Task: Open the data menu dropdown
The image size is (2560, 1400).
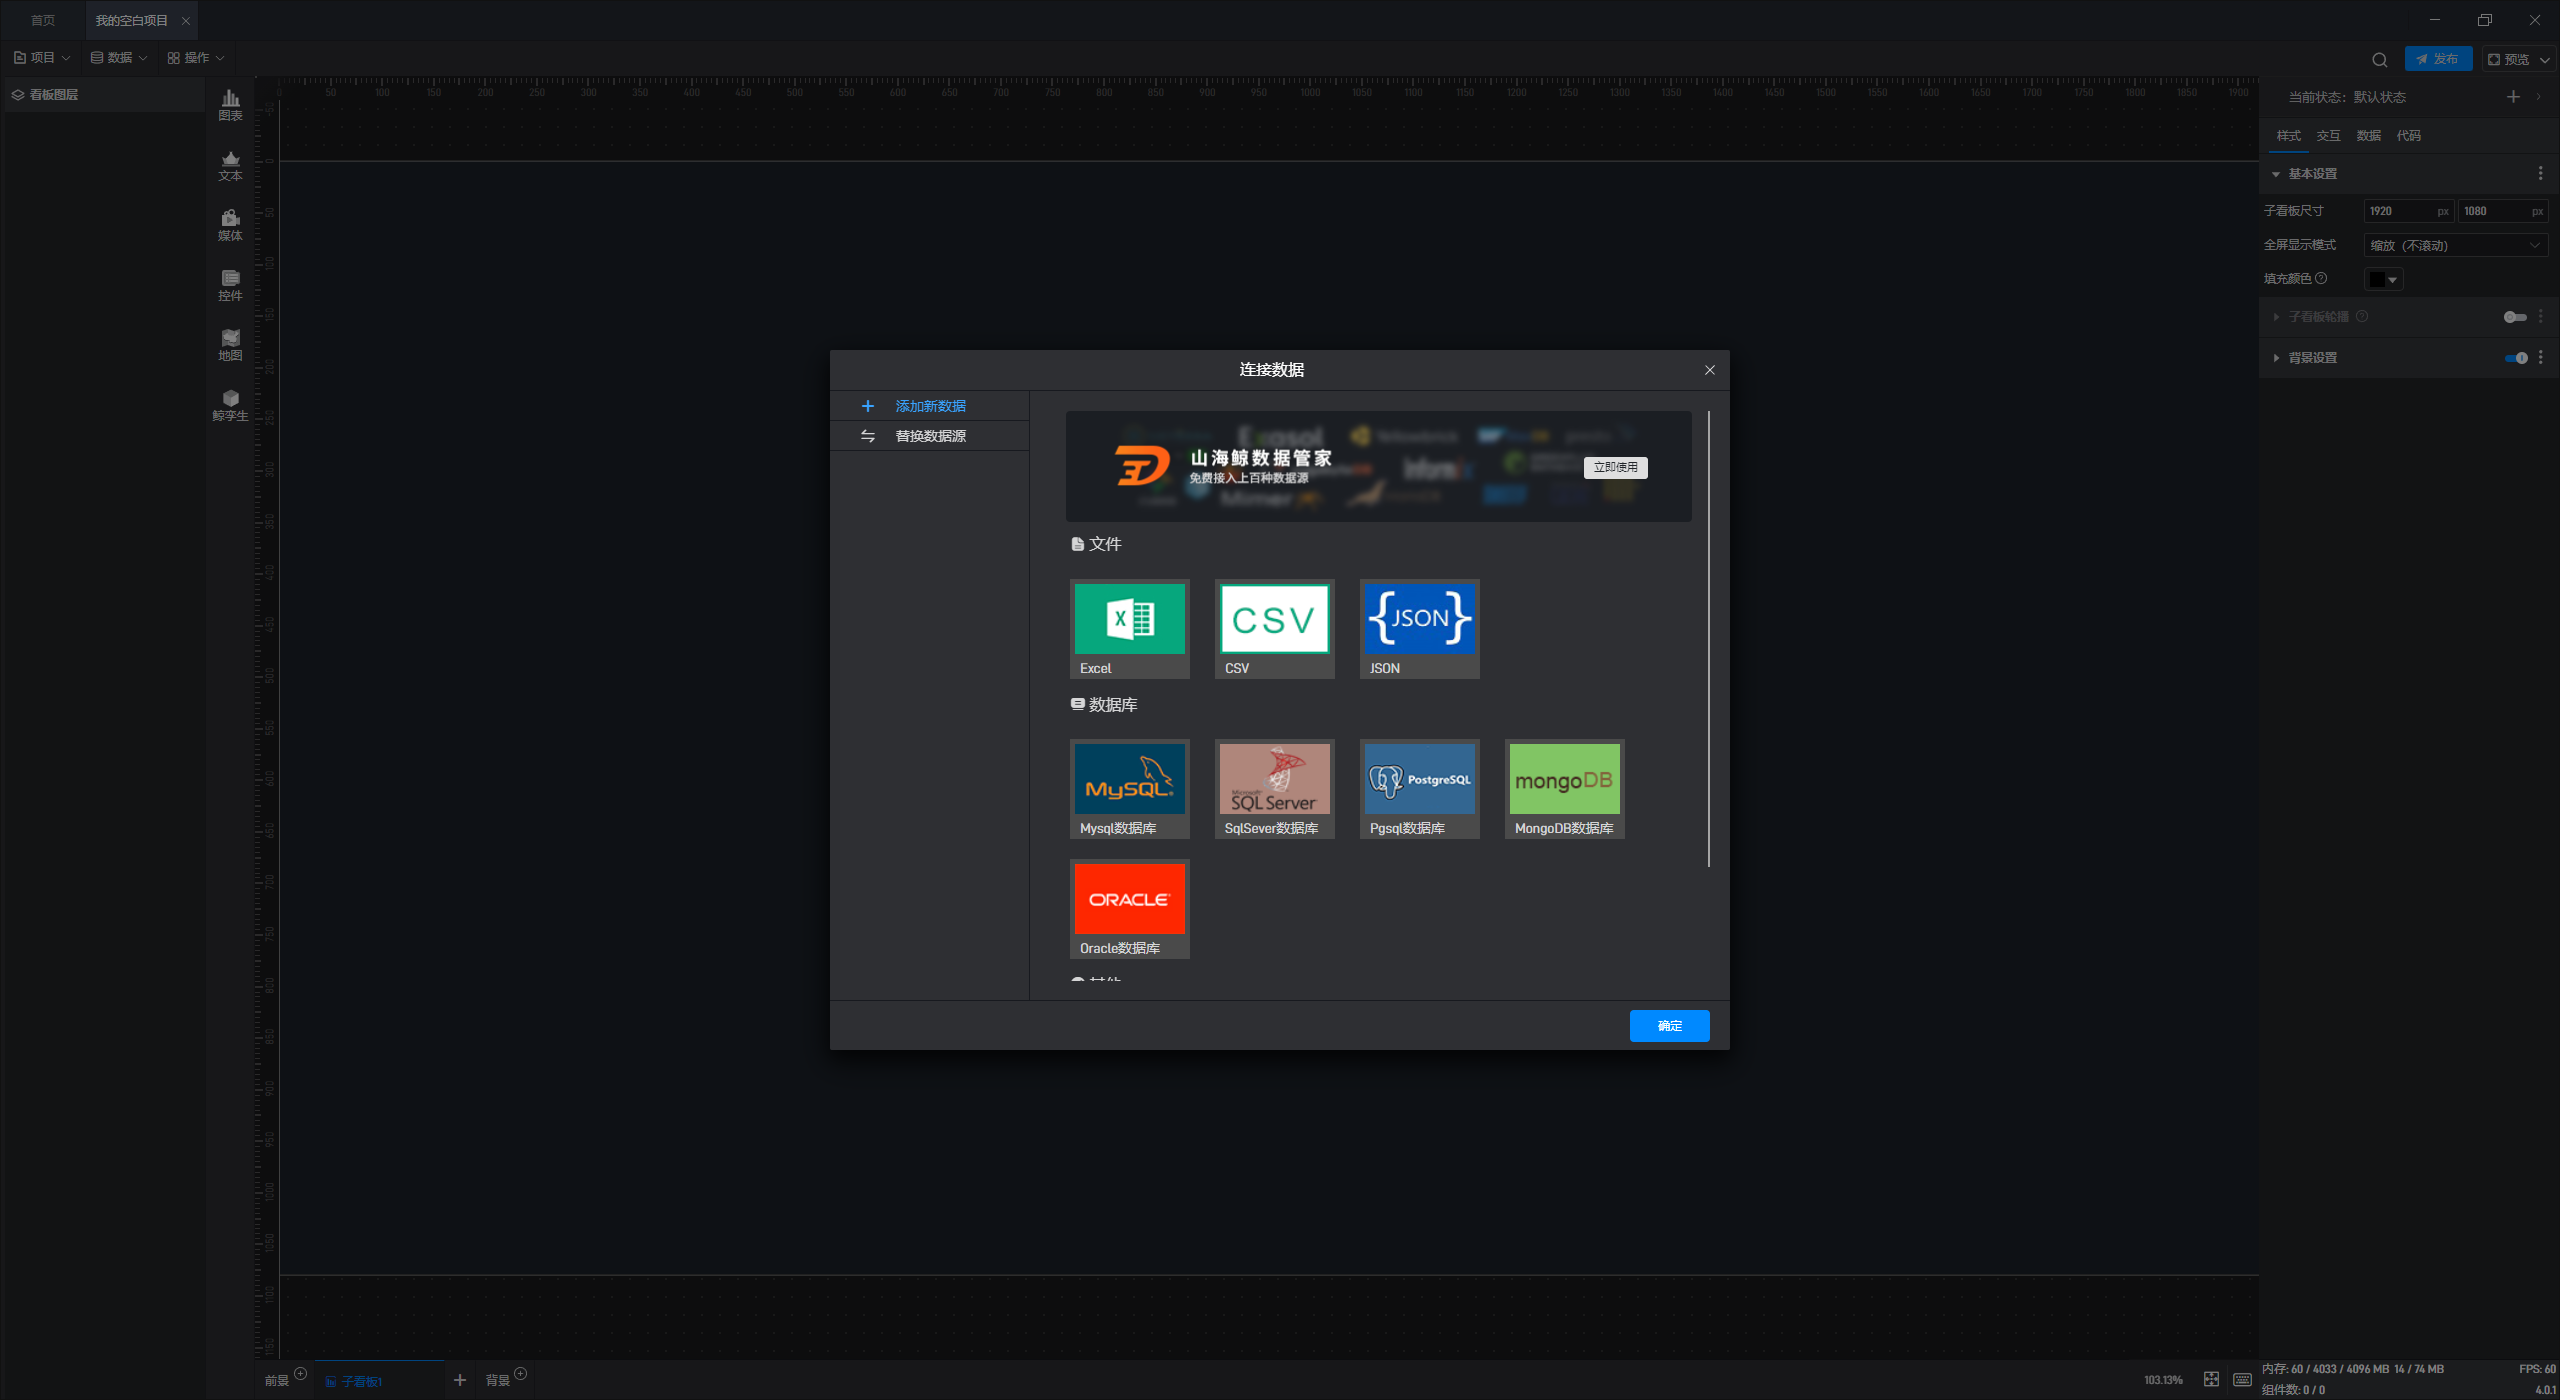Action: point(119,58)
